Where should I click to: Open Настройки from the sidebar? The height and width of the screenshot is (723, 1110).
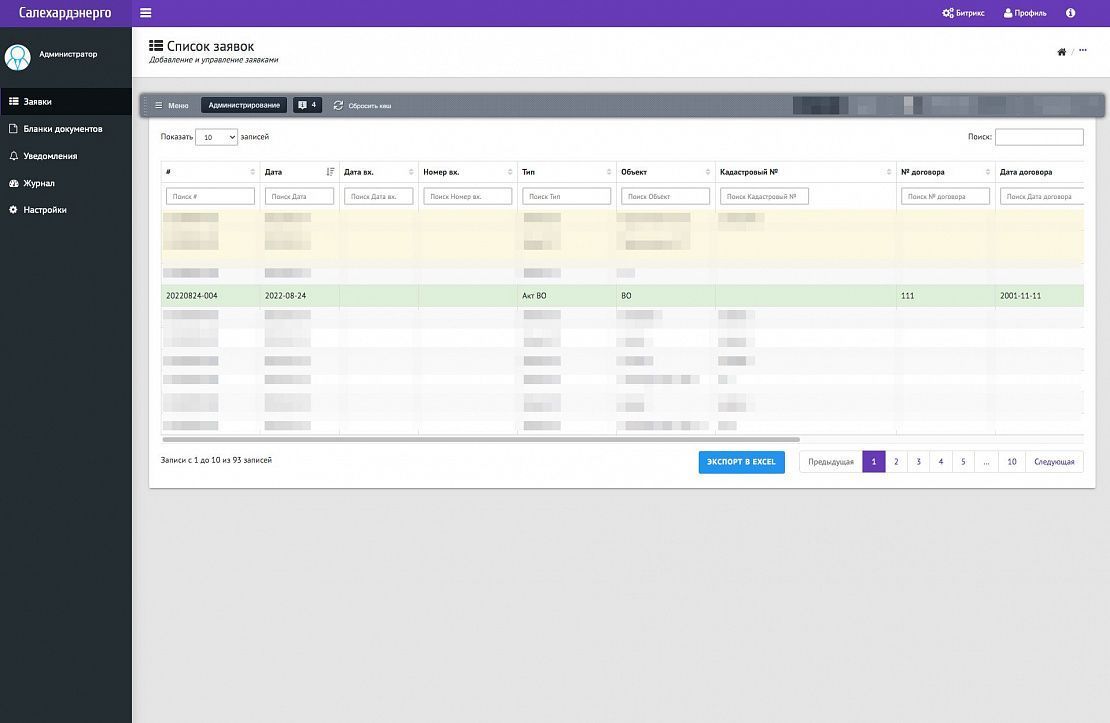45,210
